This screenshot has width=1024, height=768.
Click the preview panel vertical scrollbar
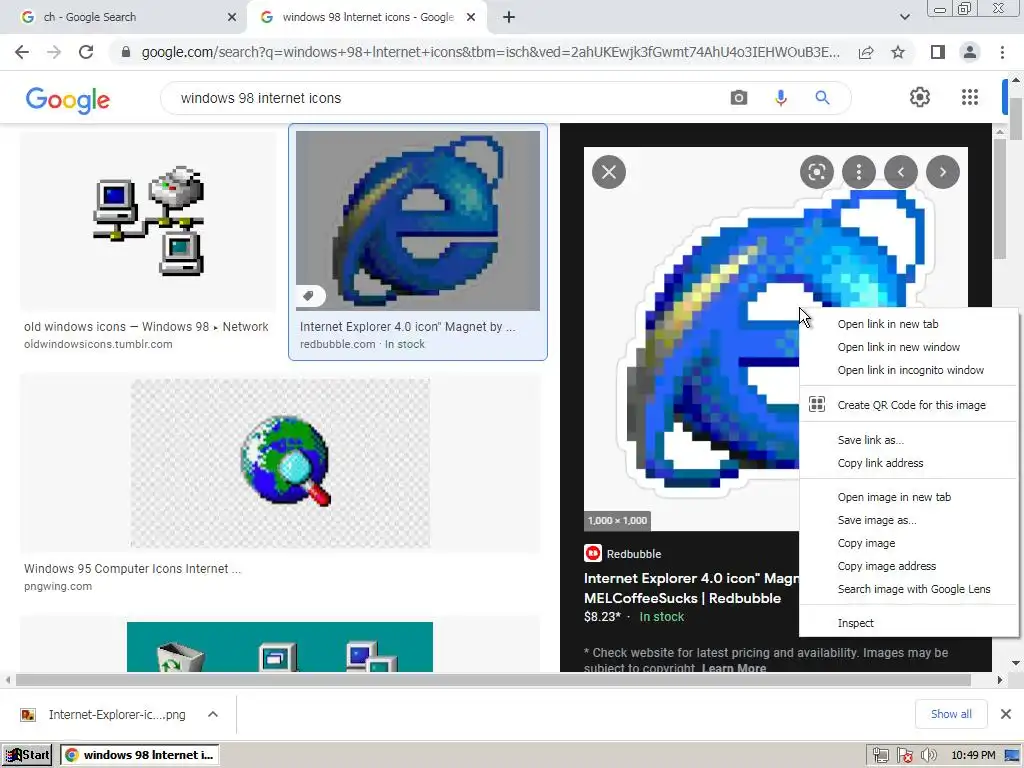point(999,199)
